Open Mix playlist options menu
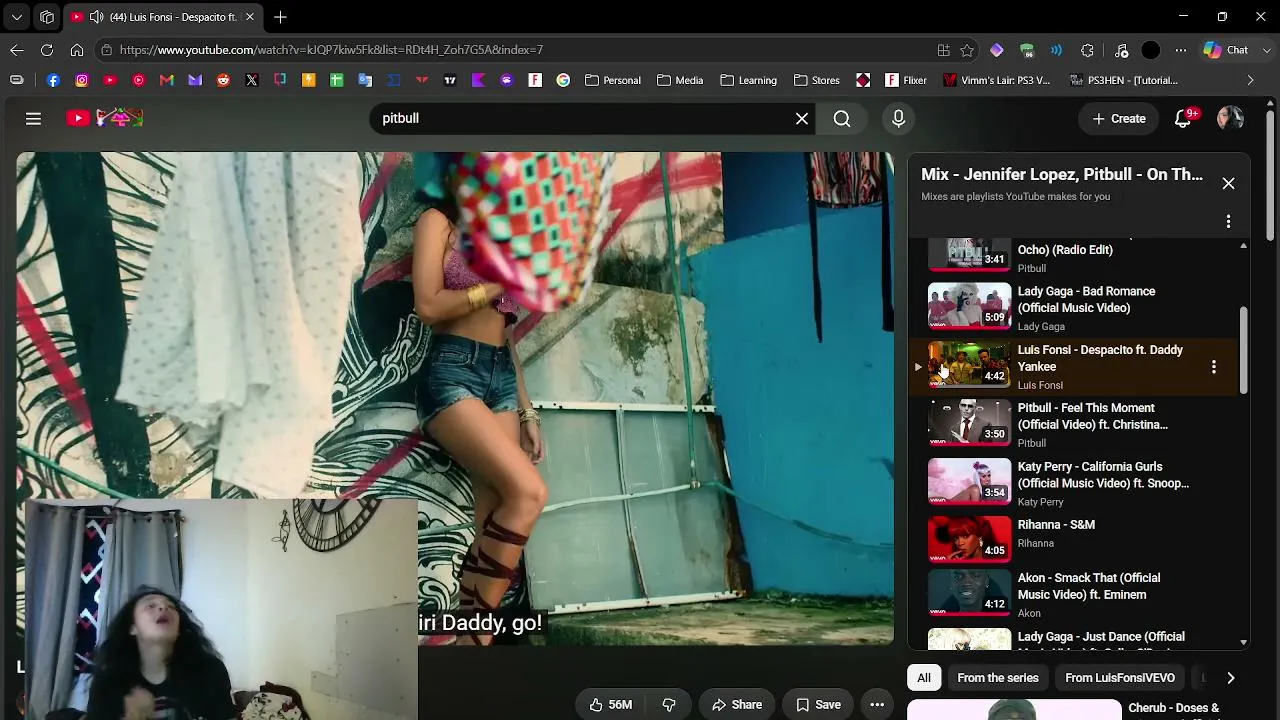Image resolution: width=1280 pixels, height=720 pixels. click(x=1228, y=221)
